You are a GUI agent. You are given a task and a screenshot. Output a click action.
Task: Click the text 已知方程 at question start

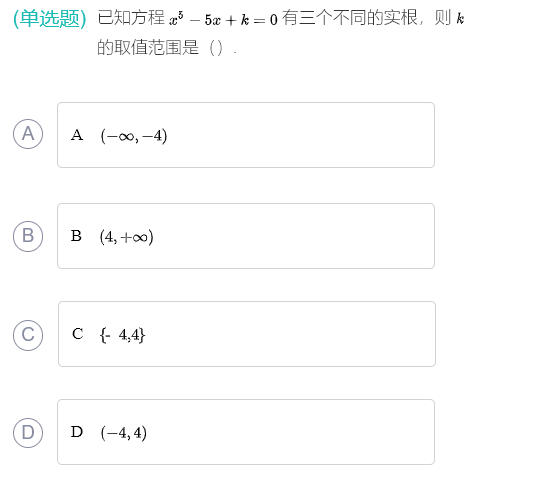tap(131, 18)
